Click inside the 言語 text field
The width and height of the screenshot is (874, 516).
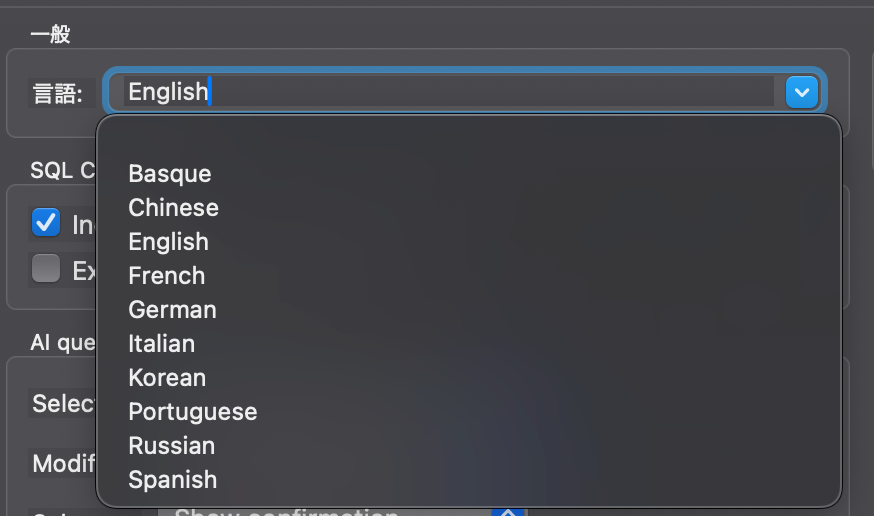tap(450, 92)
